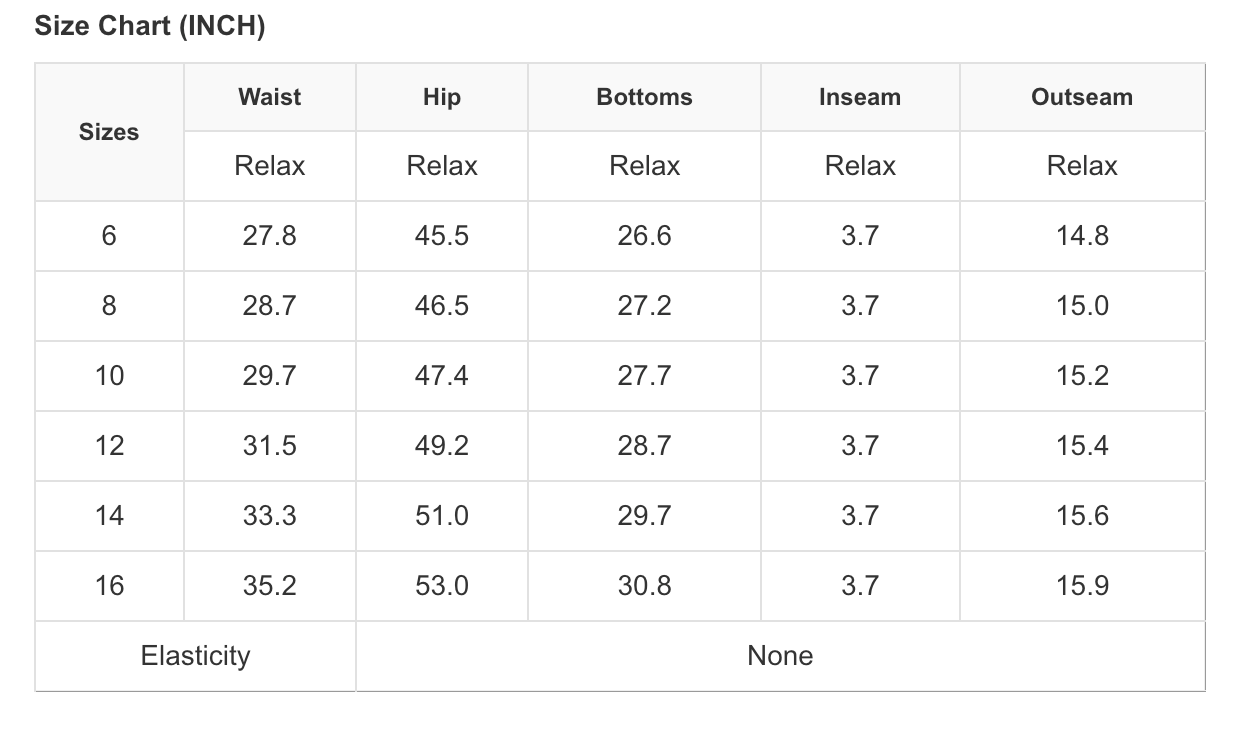This screenshot has width=1258, height=730.
Task: Click the Elasticity row label
Action: [195, 656]
